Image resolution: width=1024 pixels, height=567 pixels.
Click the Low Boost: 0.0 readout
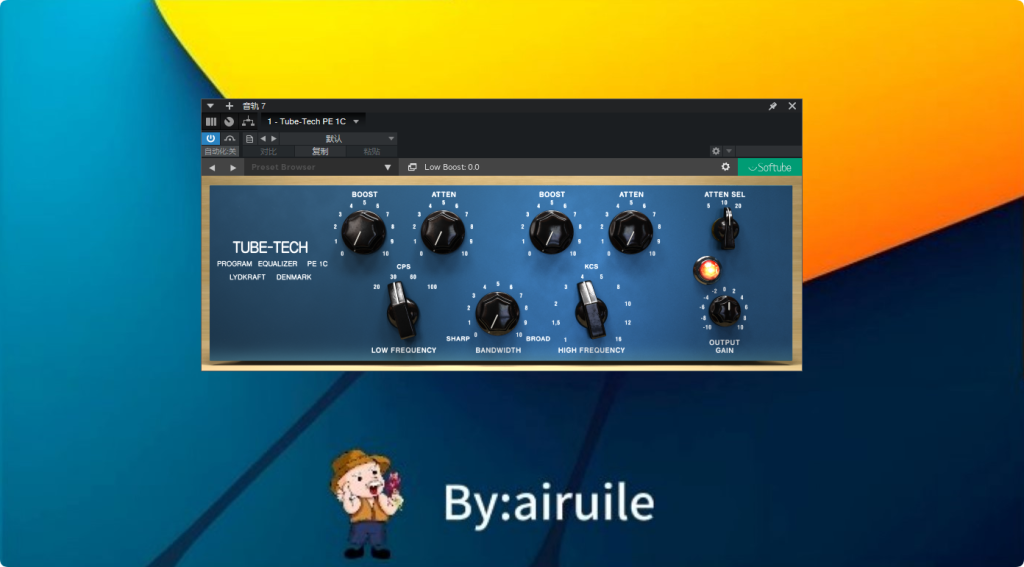click(x=451, y=167)
